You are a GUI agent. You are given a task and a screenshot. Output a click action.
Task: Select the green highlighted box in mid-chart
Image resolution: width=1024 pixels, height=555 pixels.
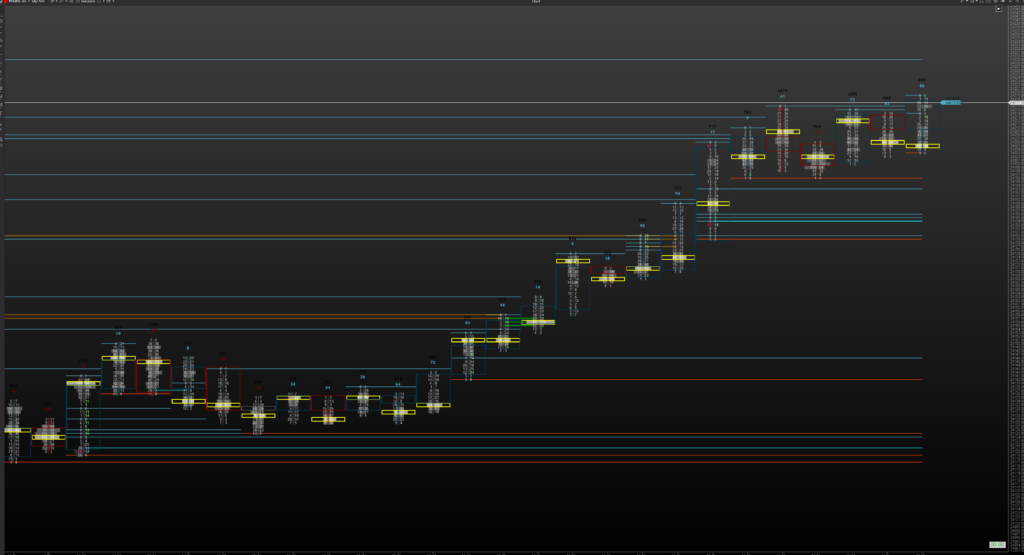click(537, 322)
